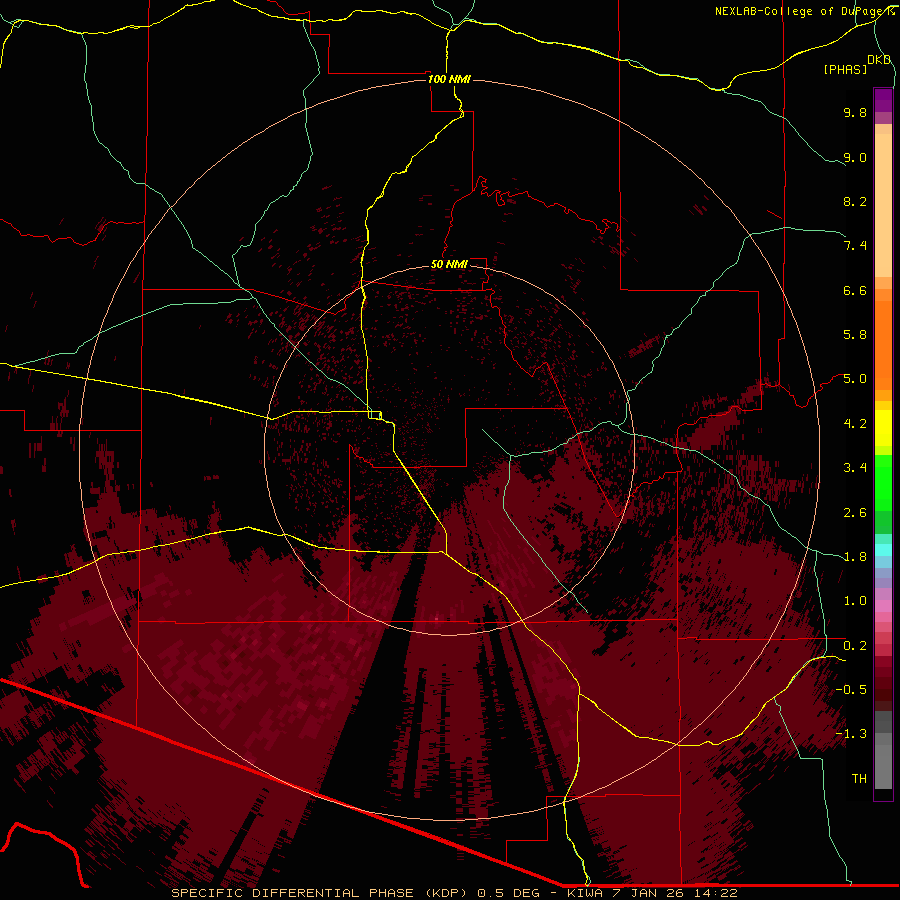Pick the bright yellow color bar segment
The width and height of the screenshot is (900, 900).
(883, 428)
